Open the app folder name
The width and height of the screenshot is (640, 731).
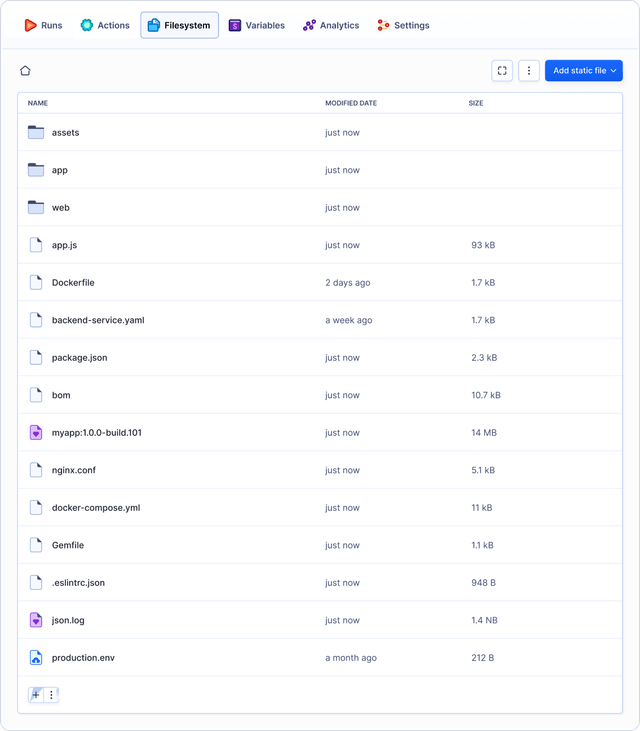60,170
